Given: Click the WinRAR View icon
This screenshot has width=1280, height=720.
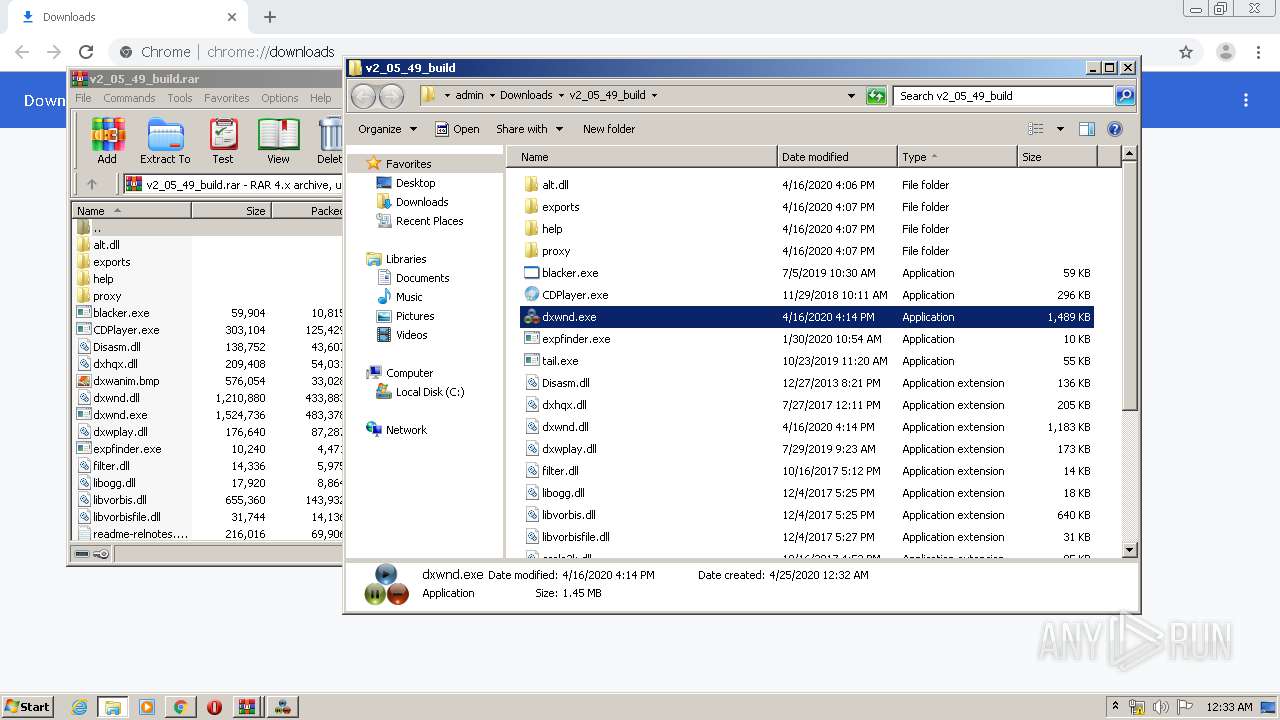Looking at the screenshot, I should pyautogui.click(x=278, y=140).
